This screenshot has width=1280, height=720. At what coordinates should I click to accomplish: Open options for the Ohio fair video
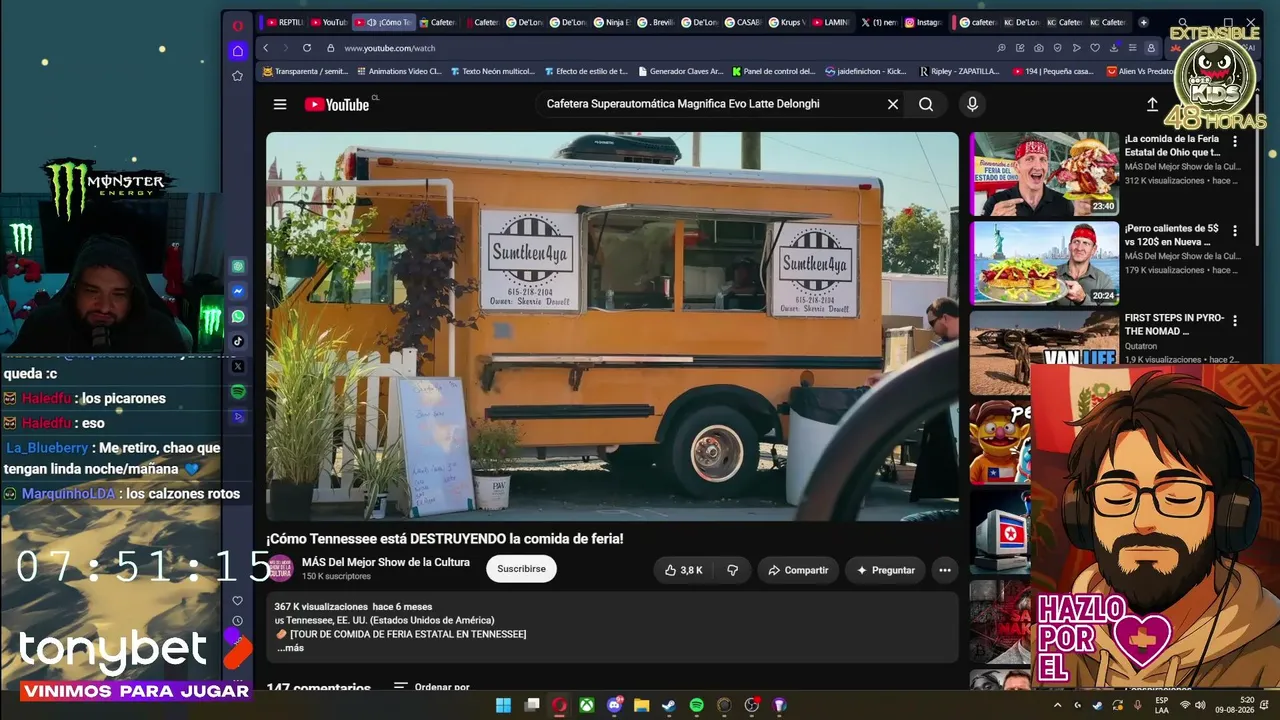[1235, 142]
